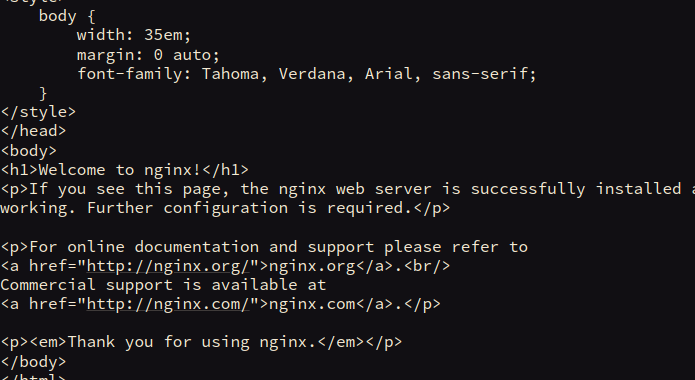Click 'sans-serif;' at end of font-family line
This screenshot has height=380, width=695.
point(484,74)
